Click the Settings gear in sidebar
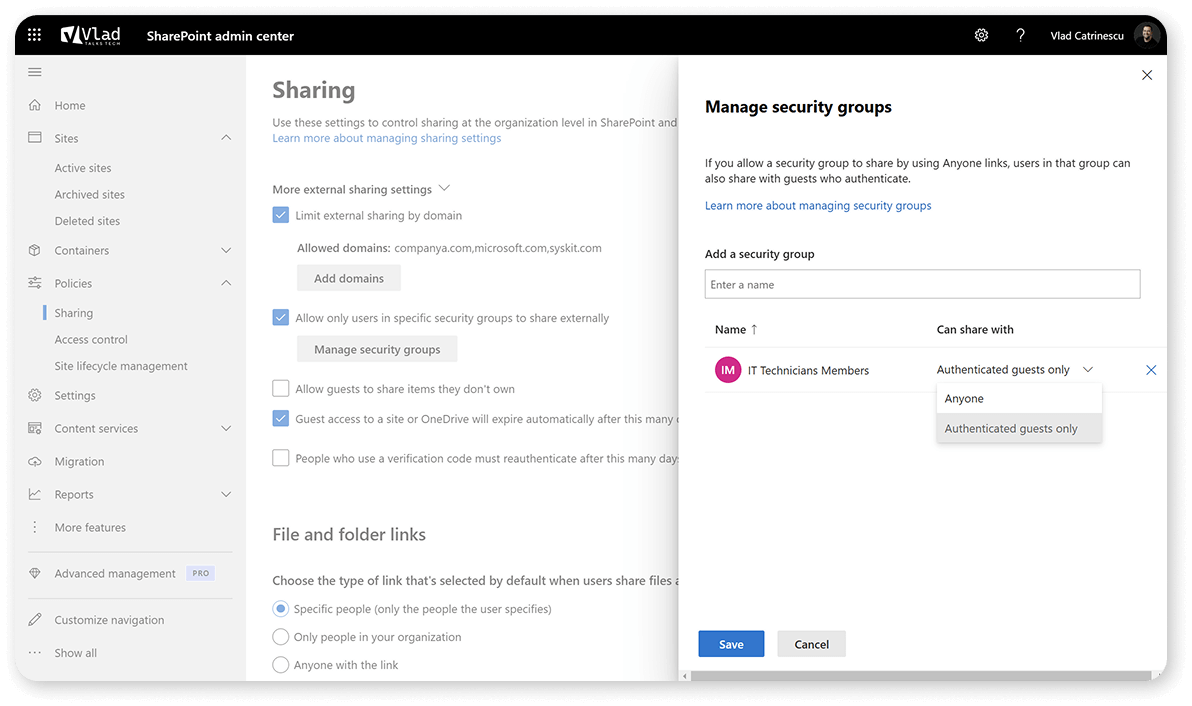 click(x=34, y=395)
